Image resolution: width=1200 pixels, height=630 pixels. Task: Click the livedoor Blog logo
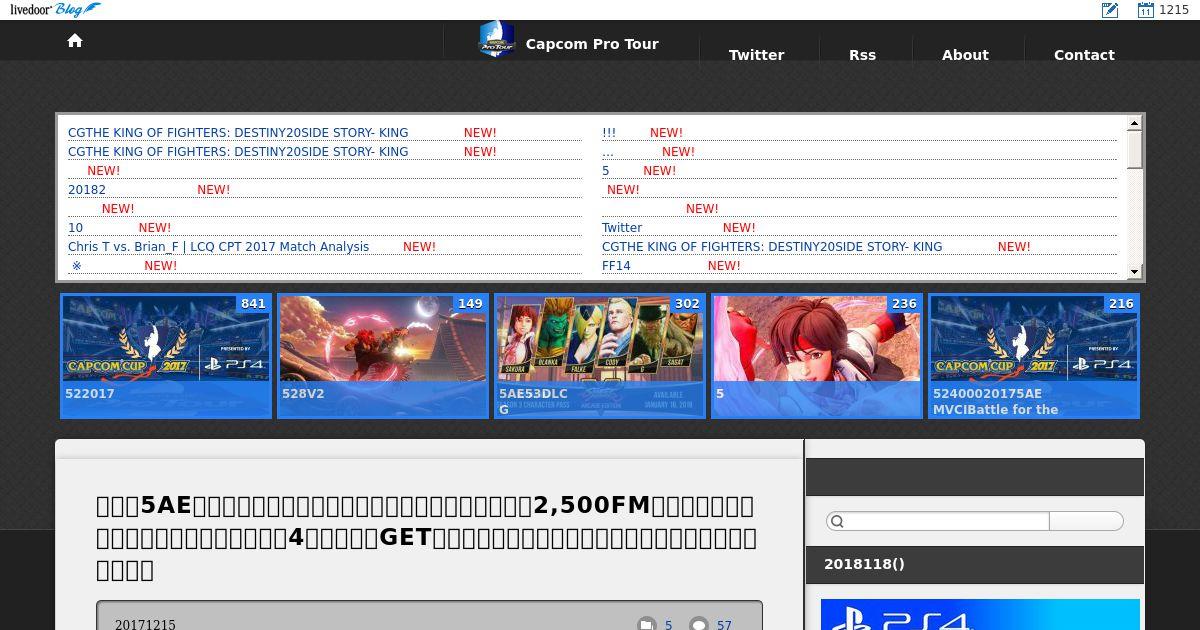pyautogui.click(x=55, y=10)
